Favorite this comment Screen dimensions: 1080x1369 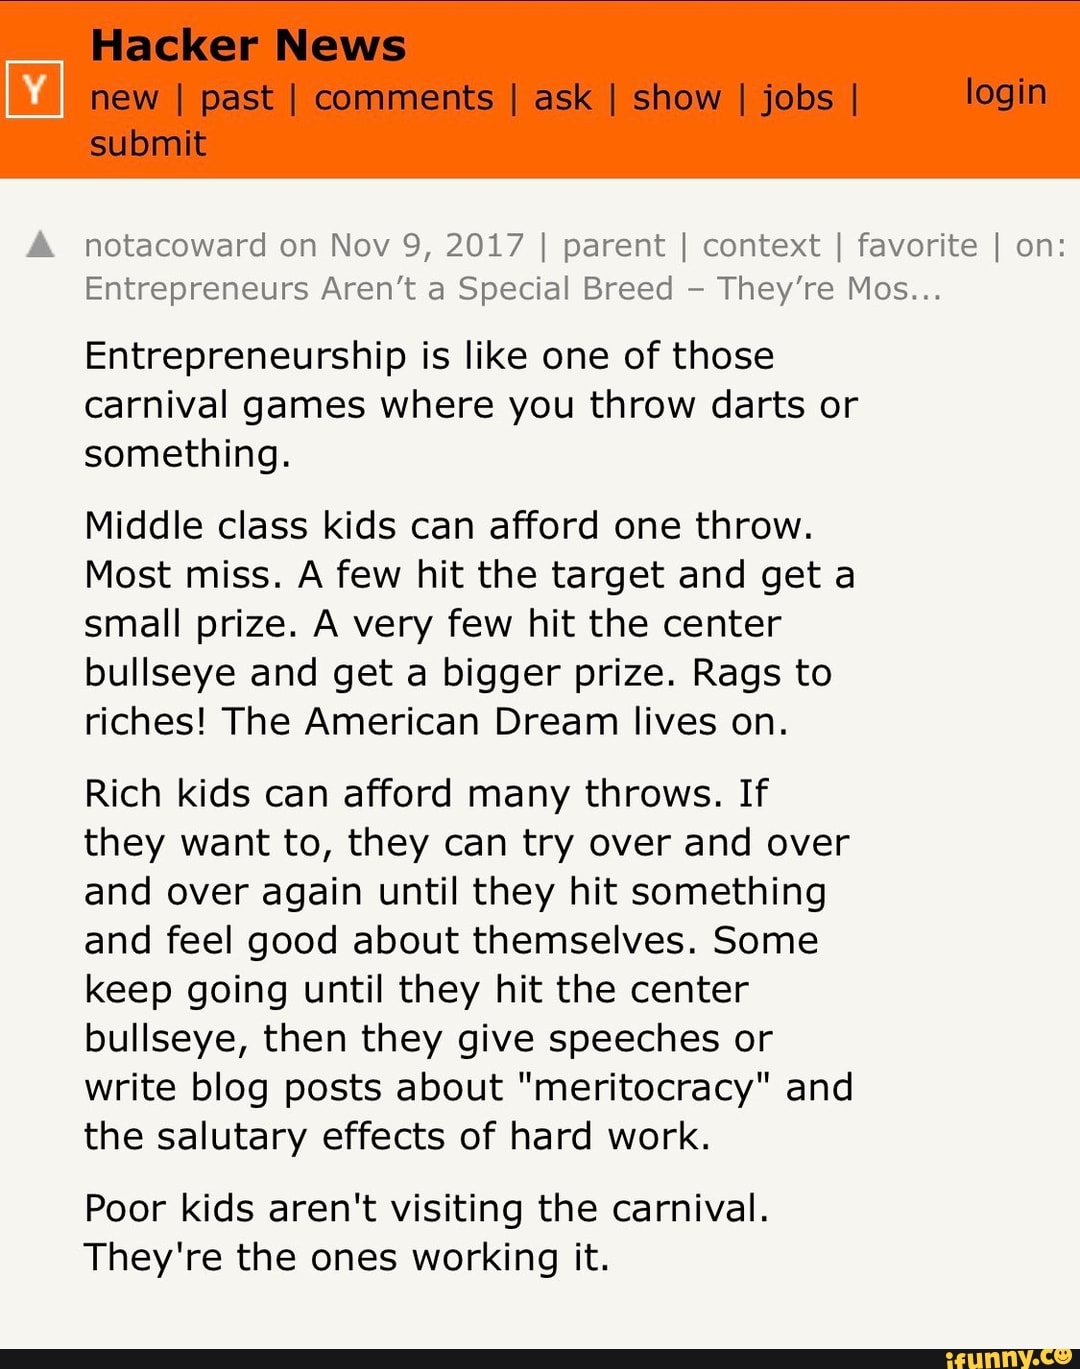point(917,245)
